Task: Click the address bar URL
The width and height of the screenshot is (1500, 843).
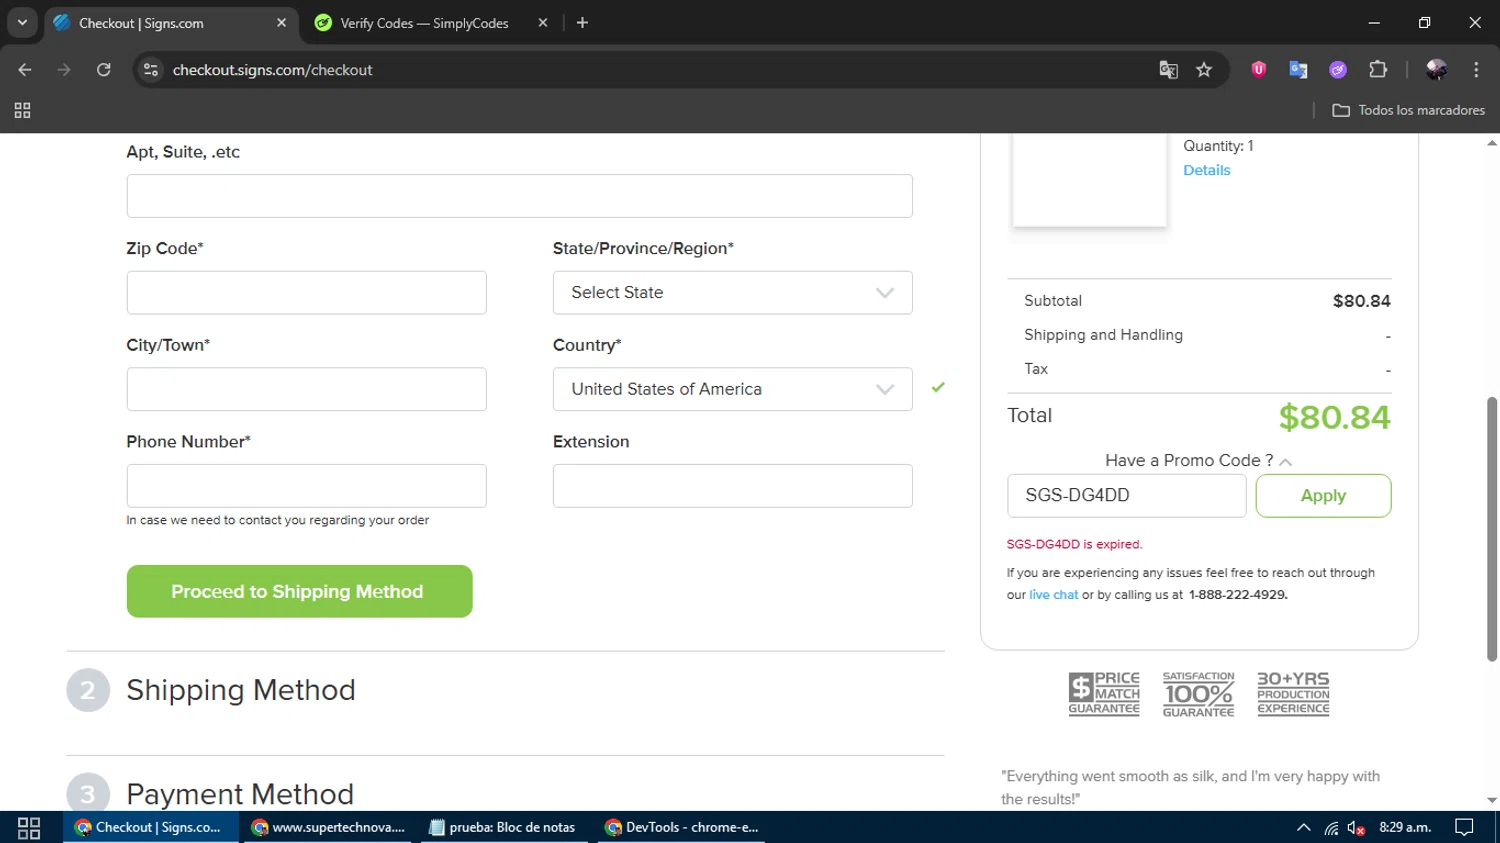Action: coord(272,70)
